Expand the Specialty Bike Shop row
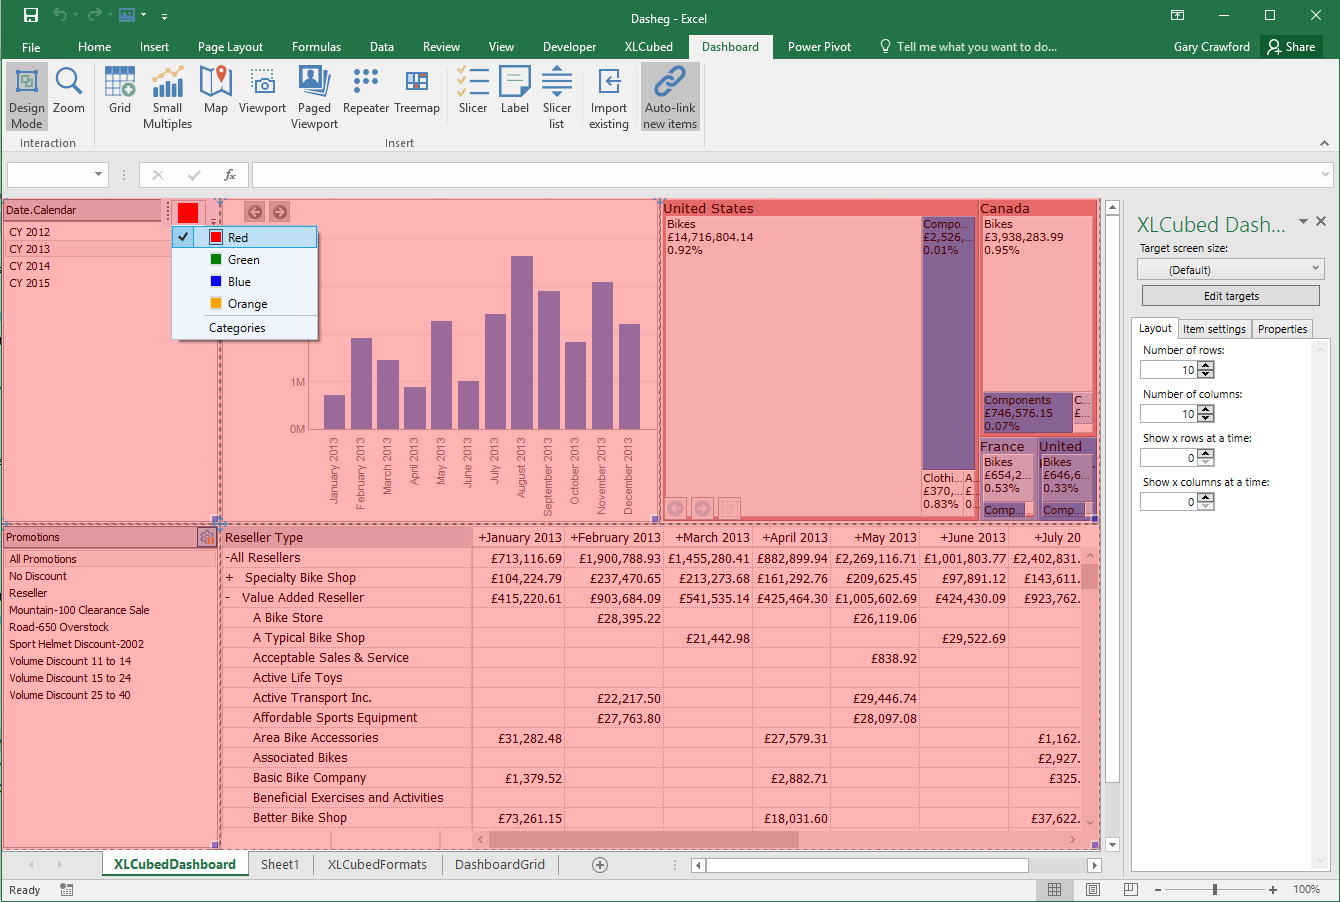Image resolution: width=1340 pixels, height=902 pixels. (x=229, y=578)
